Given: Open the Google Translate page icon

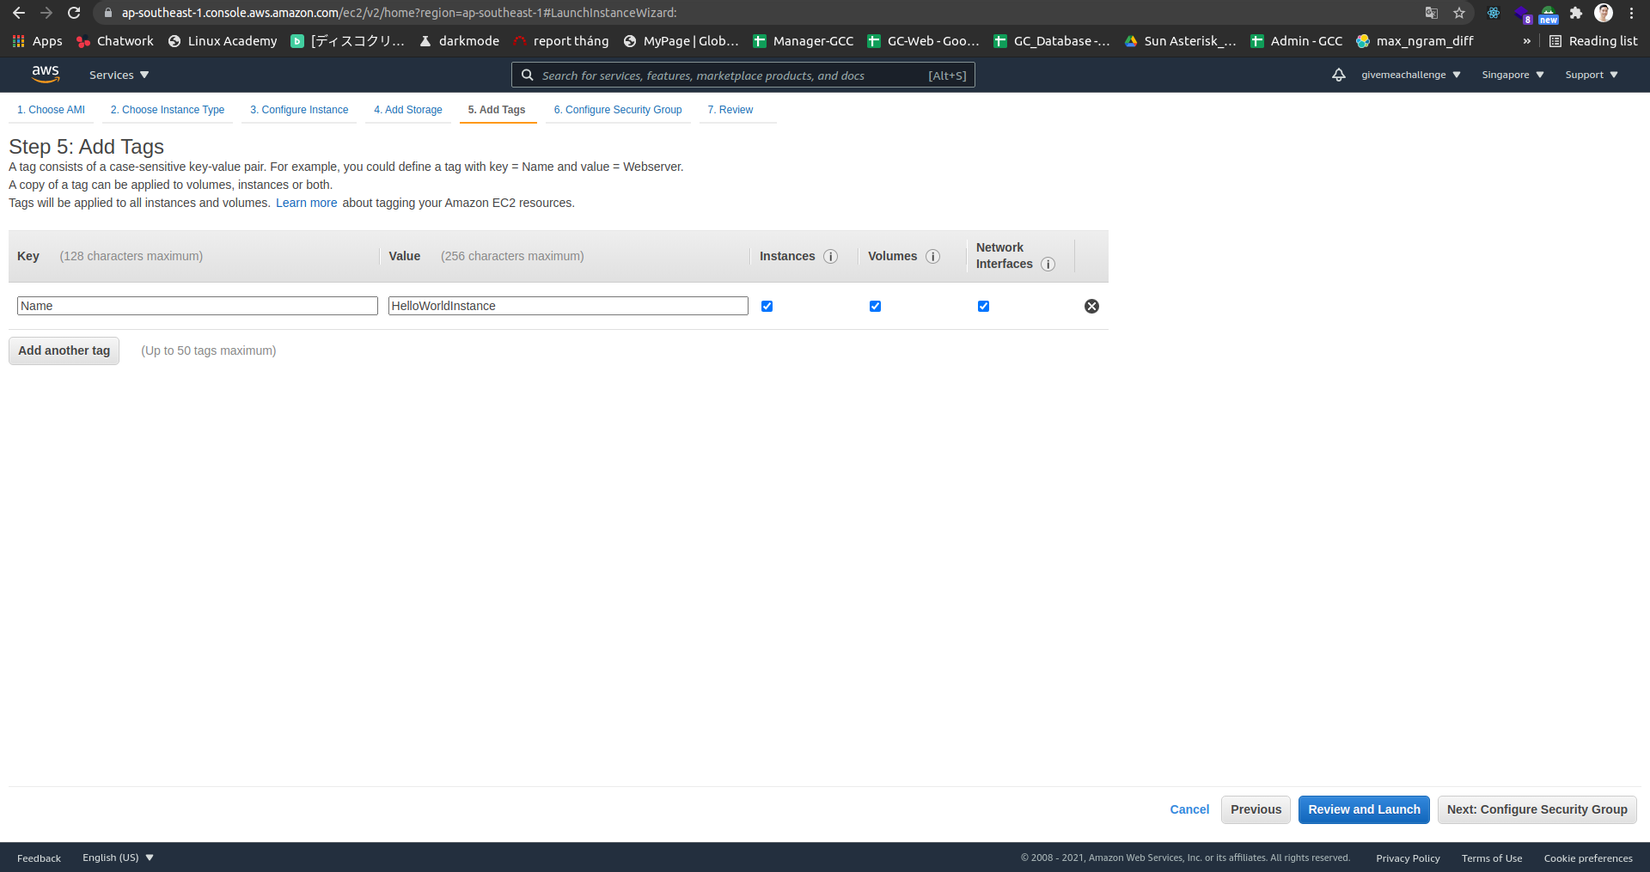Looking at the screenshot, I should point(1431,13).
